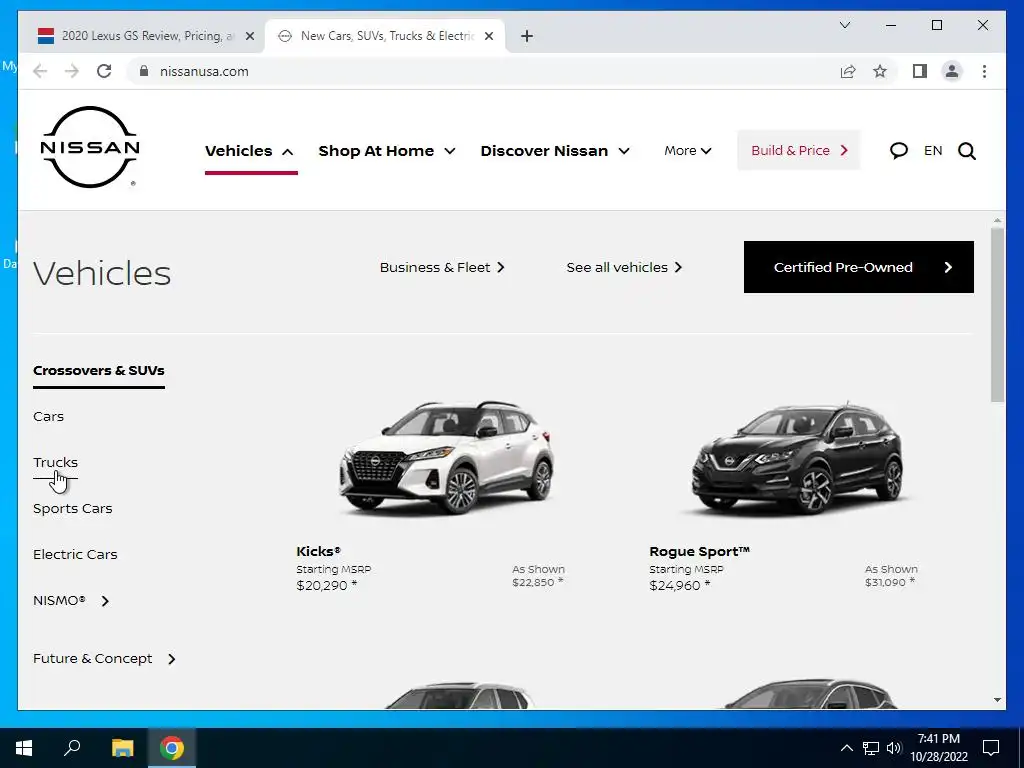Click the browser forward arrow

pos(72,71)
